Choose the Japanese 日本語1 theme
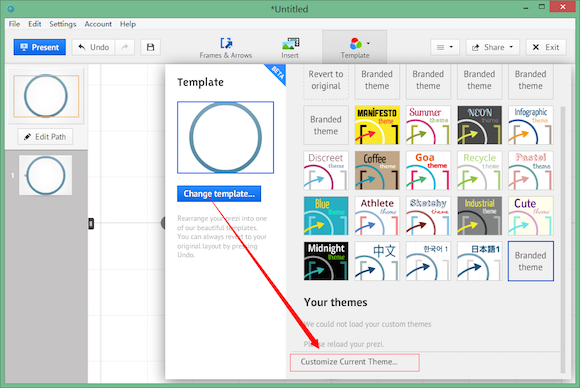Image resolution: width=580 pixels, height=388 pixels. [x=479, y=261]
